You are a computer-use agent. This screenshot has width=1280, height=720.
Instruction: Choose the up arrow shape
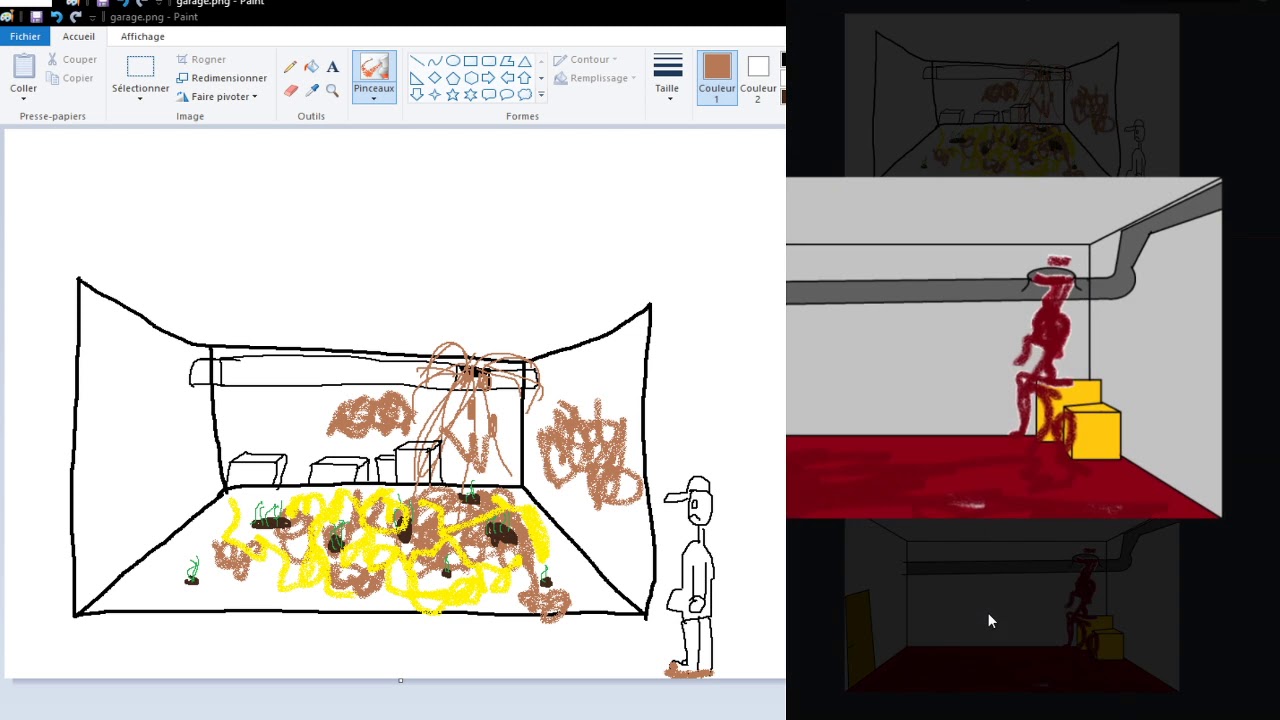pyautogui.click(x=524, y=78)
